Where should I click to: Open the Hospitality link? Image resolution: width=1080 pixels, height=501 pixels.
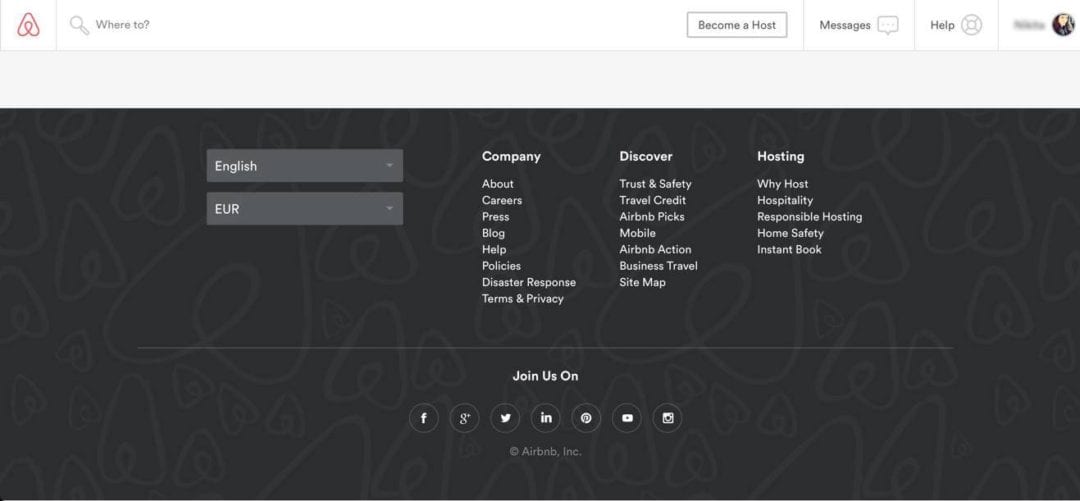click(785, 201)
